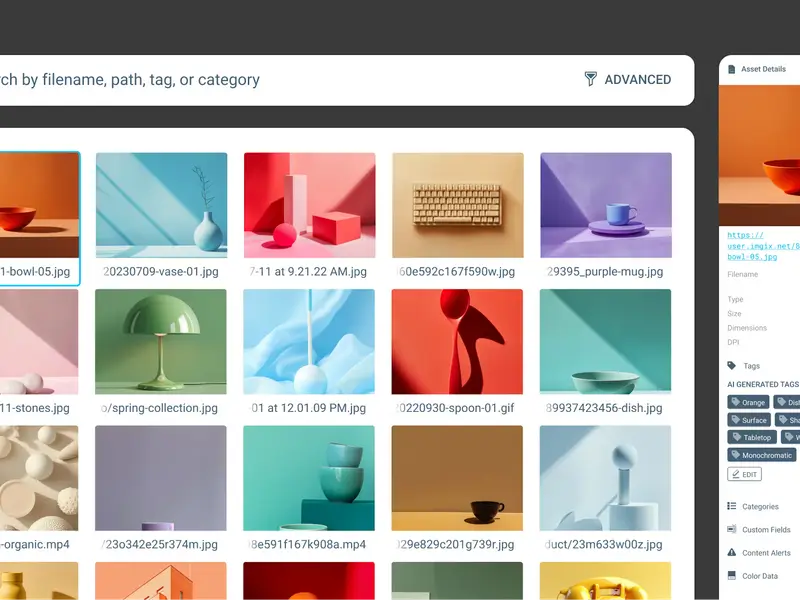Open Content Alerts warning icon

(x=732, y=552)
